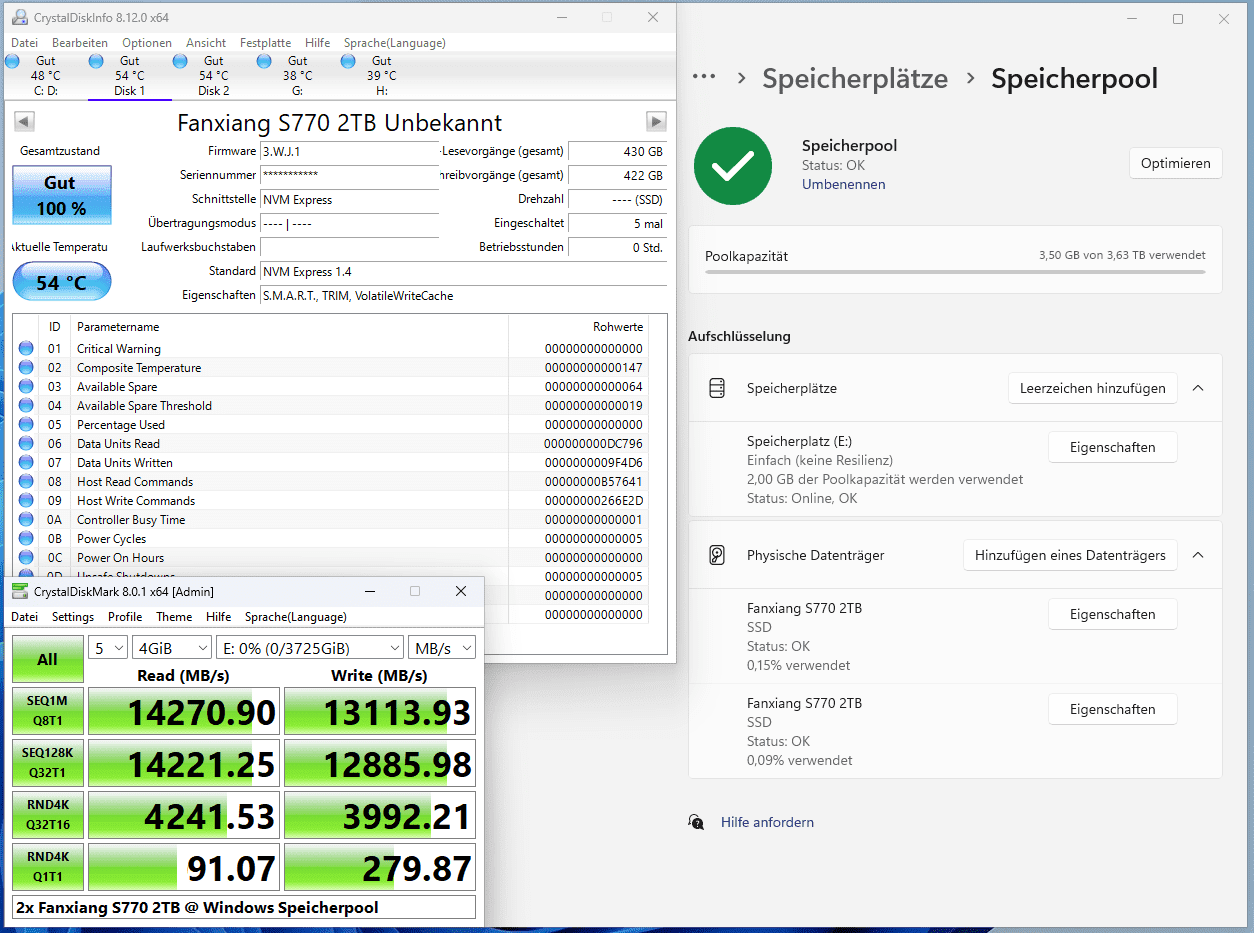
Task: Run all benchmarks with the All button
Action: (47, 659)
